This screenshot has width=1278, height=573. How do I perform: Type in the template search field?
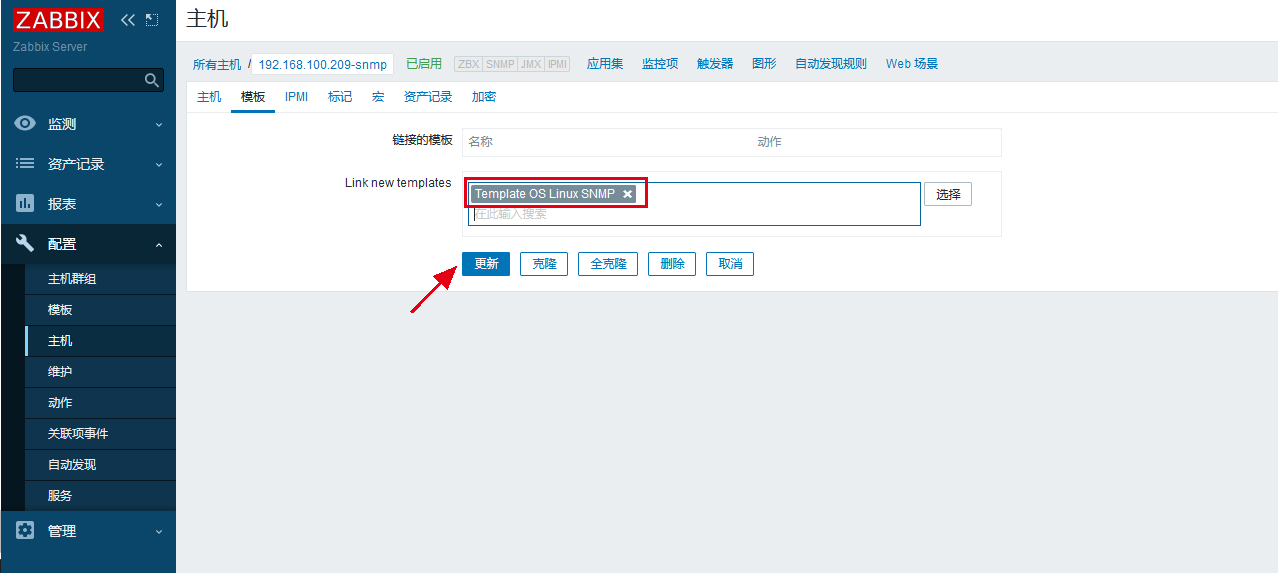690,214
